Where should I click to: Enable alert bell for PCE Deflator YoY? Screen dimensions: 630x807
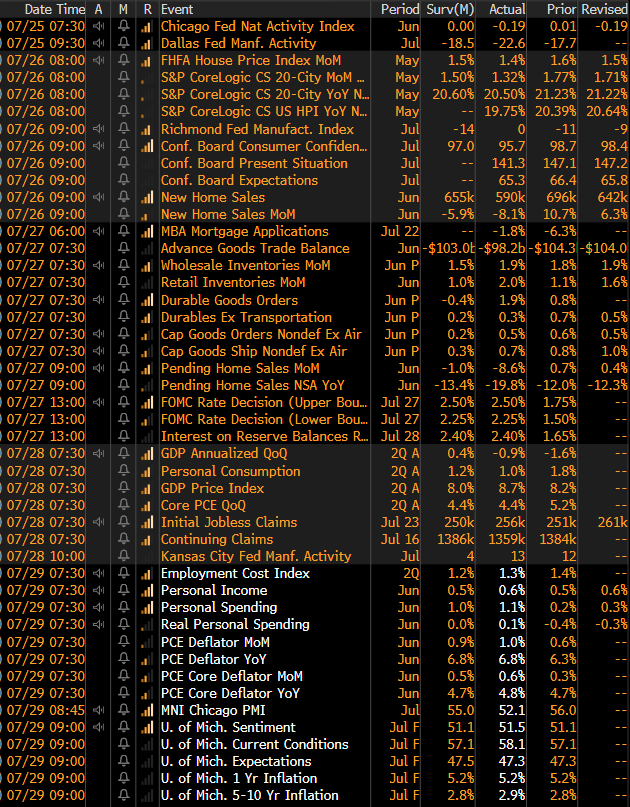coord(123,659)
